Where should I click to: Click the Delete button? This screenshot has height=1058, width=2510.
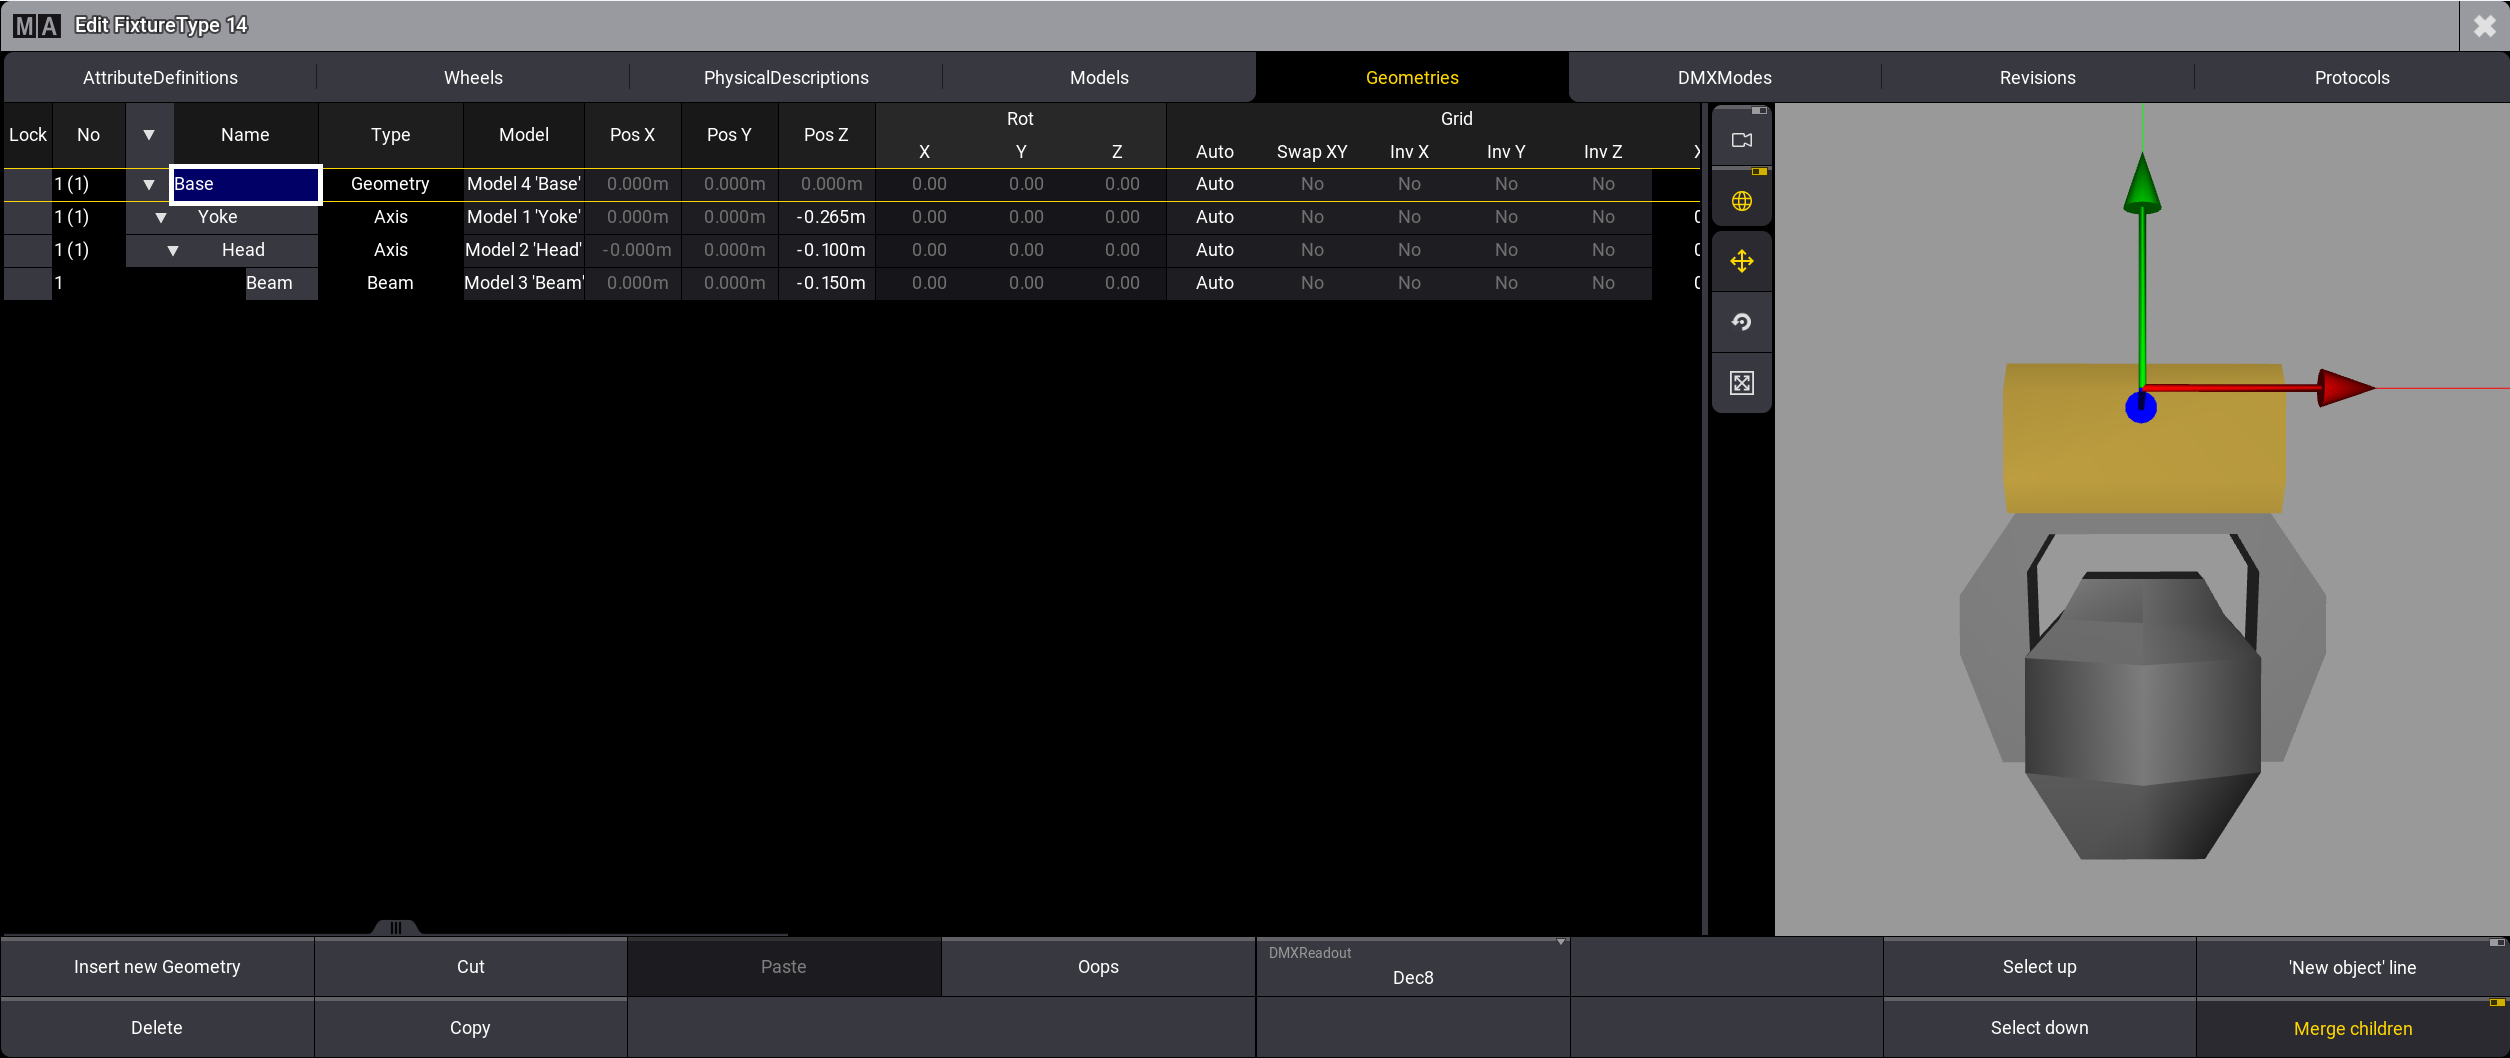(x=157, y=1028)
